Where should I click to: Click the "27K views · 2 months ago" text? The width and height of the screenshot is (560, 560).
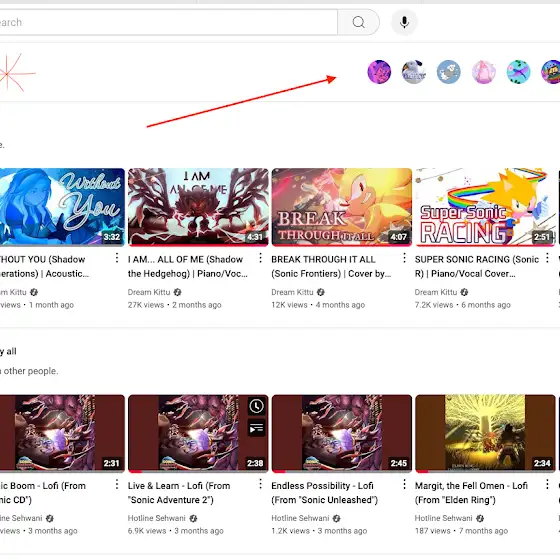pos(175,305)
